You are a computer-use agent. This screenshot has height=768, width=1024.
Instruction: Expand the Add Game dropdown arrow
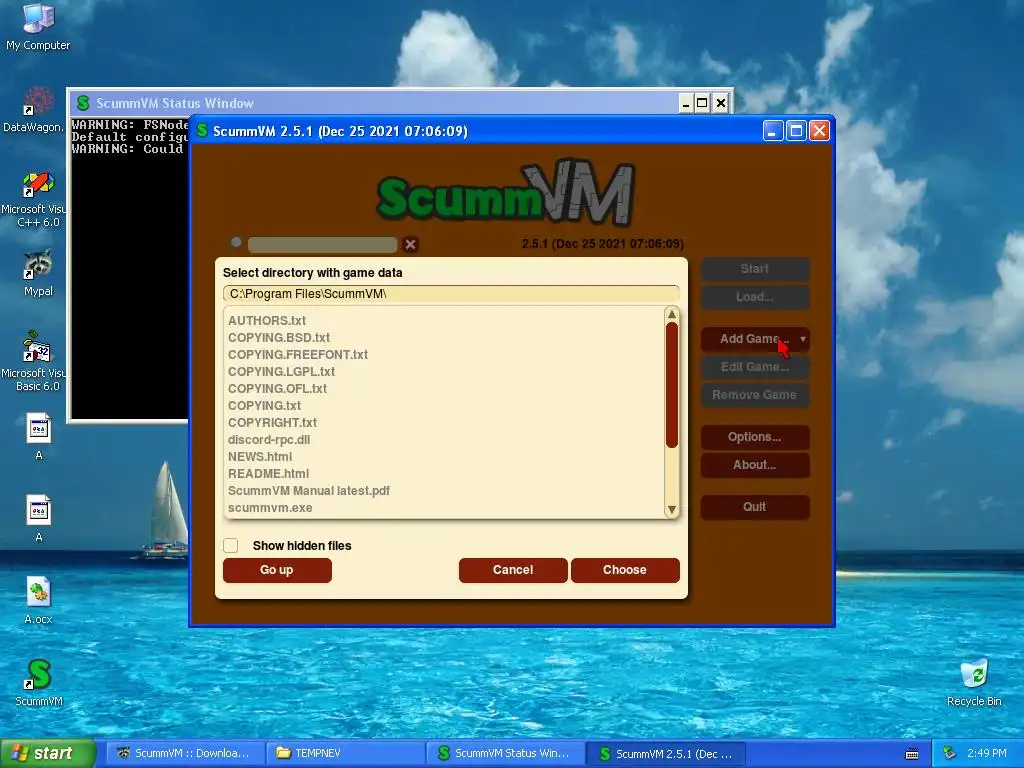click(x=803, y=339)
